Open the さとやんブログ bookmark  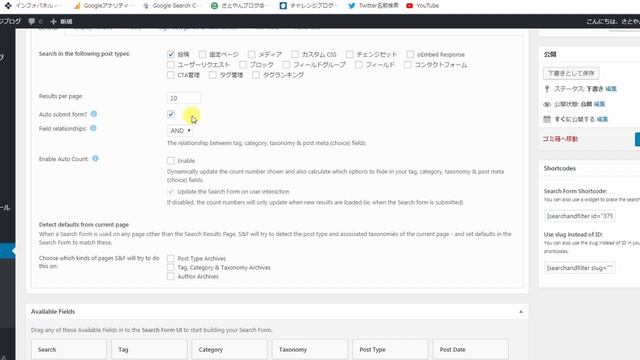240,6
